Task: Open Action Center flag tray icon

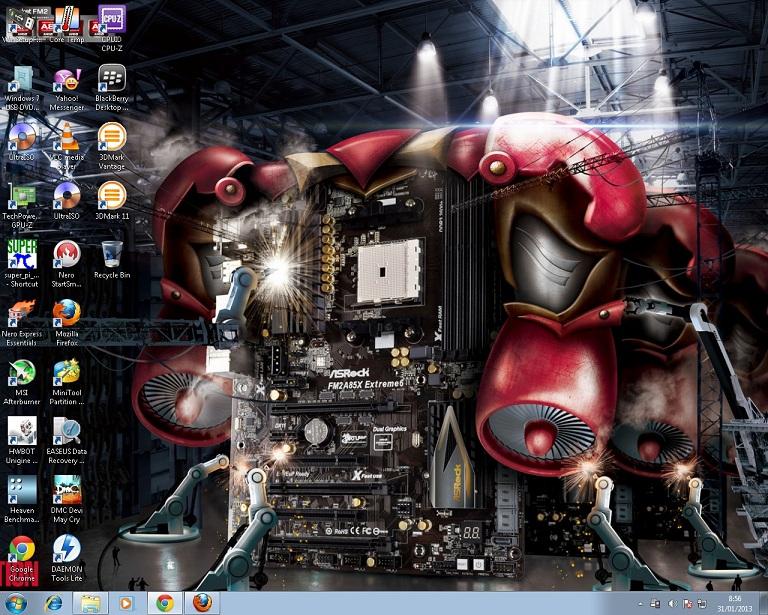Action: (687, 604)
